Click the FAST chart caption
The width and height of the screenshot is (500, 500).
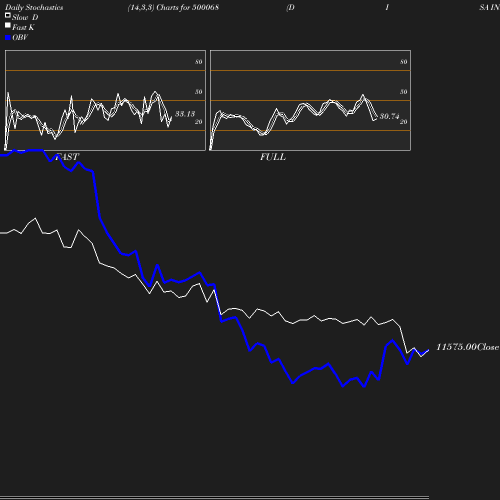[67, 157]
